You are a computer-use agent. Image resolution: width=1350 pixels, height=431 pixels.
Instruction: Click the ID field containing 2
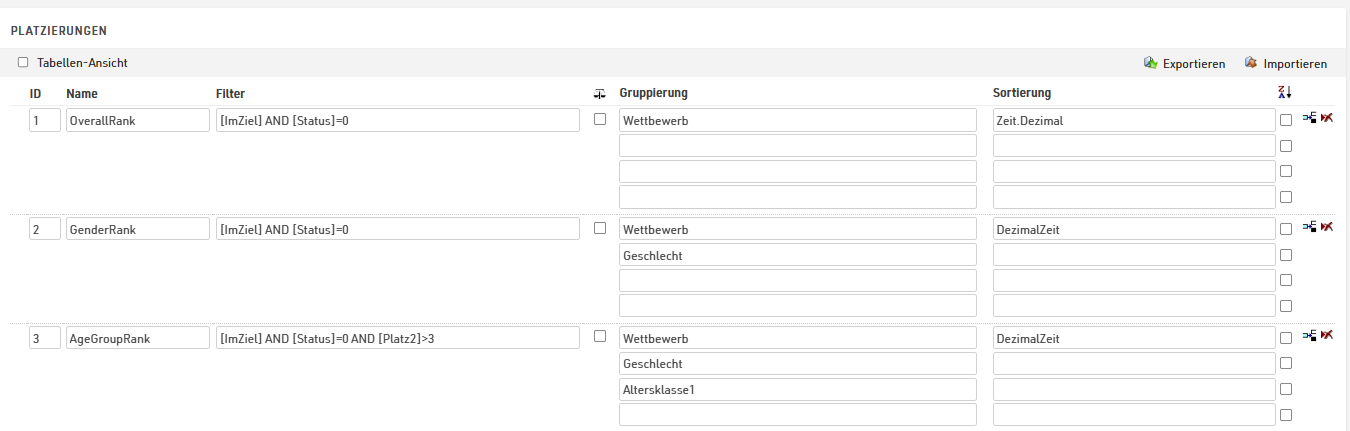45,229
